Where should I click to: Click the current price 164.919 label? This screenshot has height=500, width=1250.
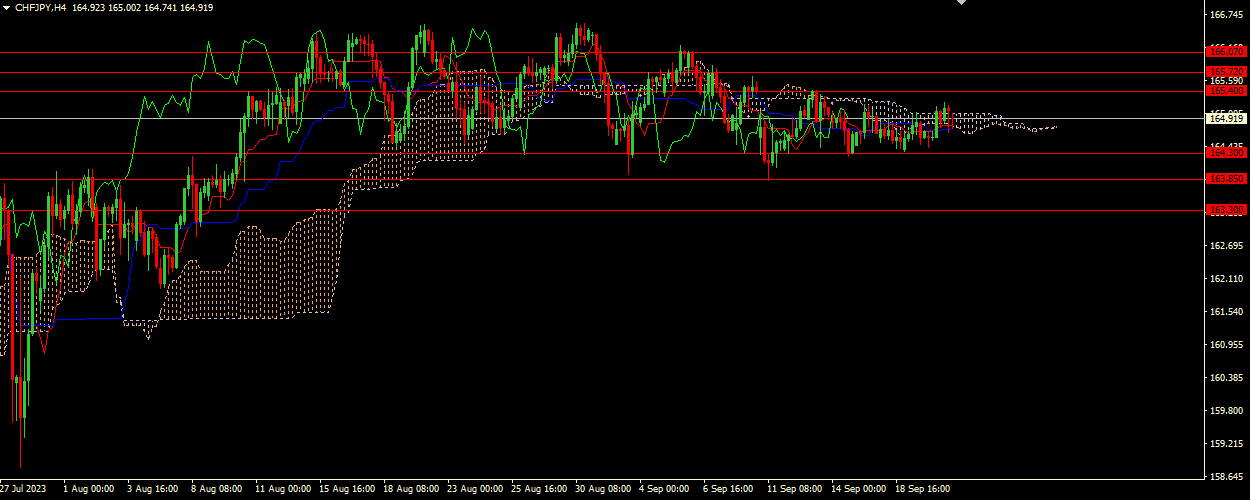(1226, 118)
